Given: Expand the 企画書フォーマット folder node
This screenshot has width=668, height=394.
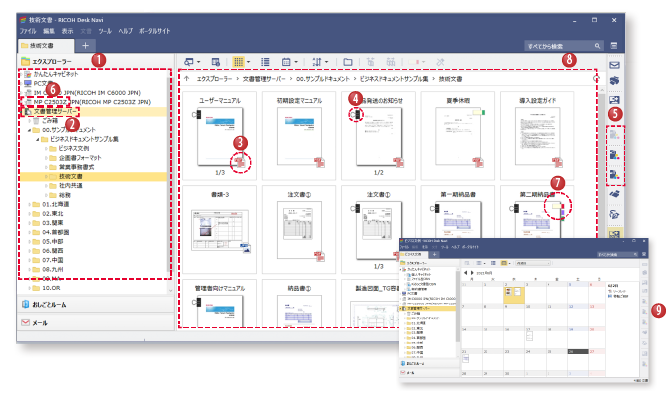Looking at the screenshot, I should pos(46,158).
